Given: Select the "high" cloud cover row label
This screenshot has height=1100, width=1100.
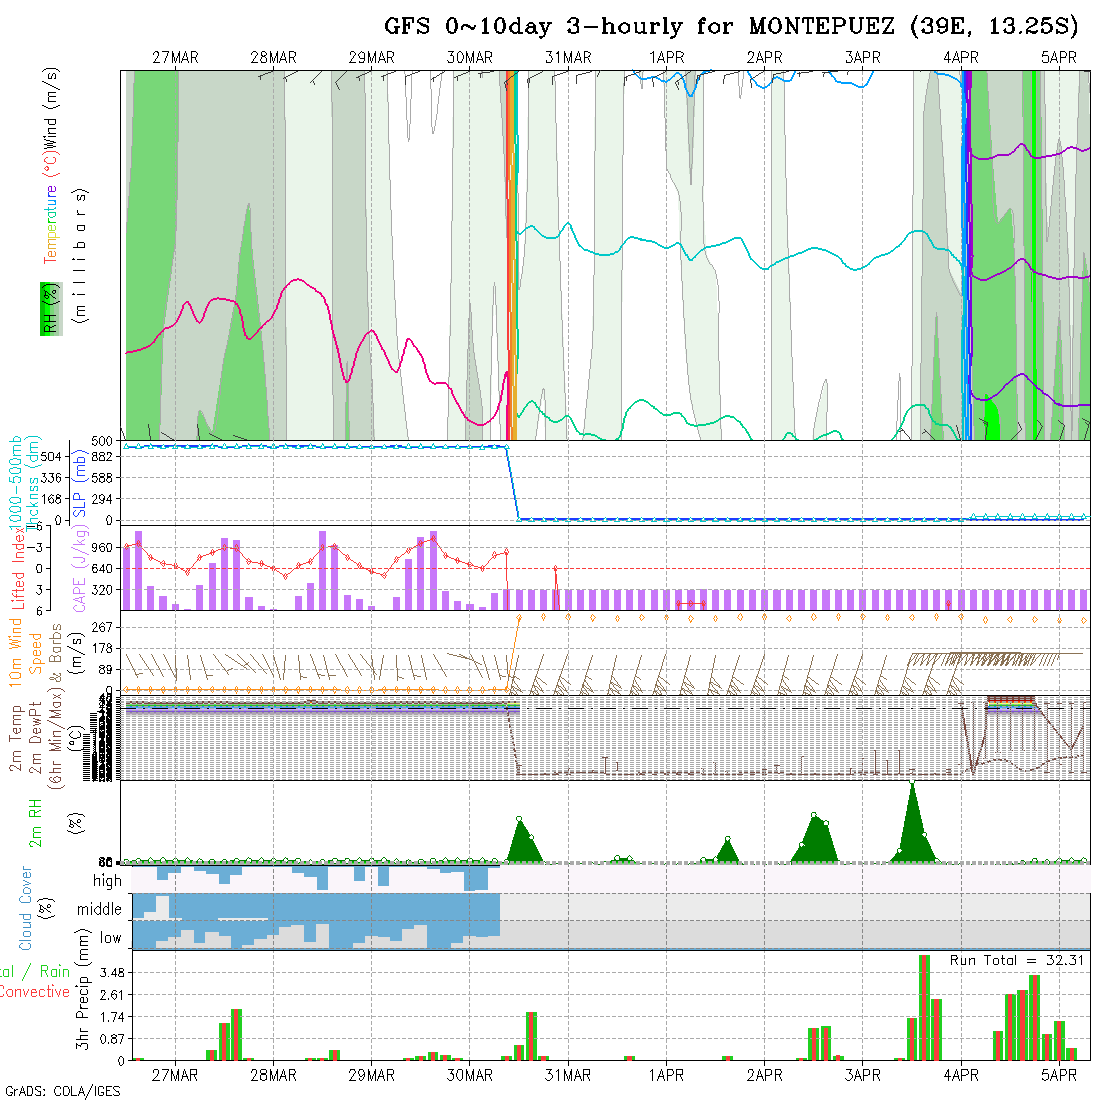Looking at the screenshot, I should pos(107,881).
